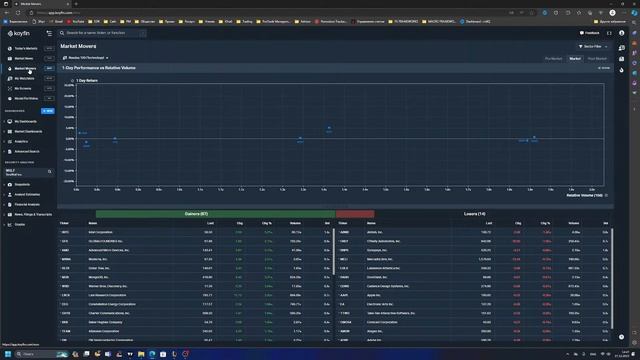The width and height of the screenshot is (640, 360).
Task: Refresh the browser page
Action: click(x=18, y=13)
